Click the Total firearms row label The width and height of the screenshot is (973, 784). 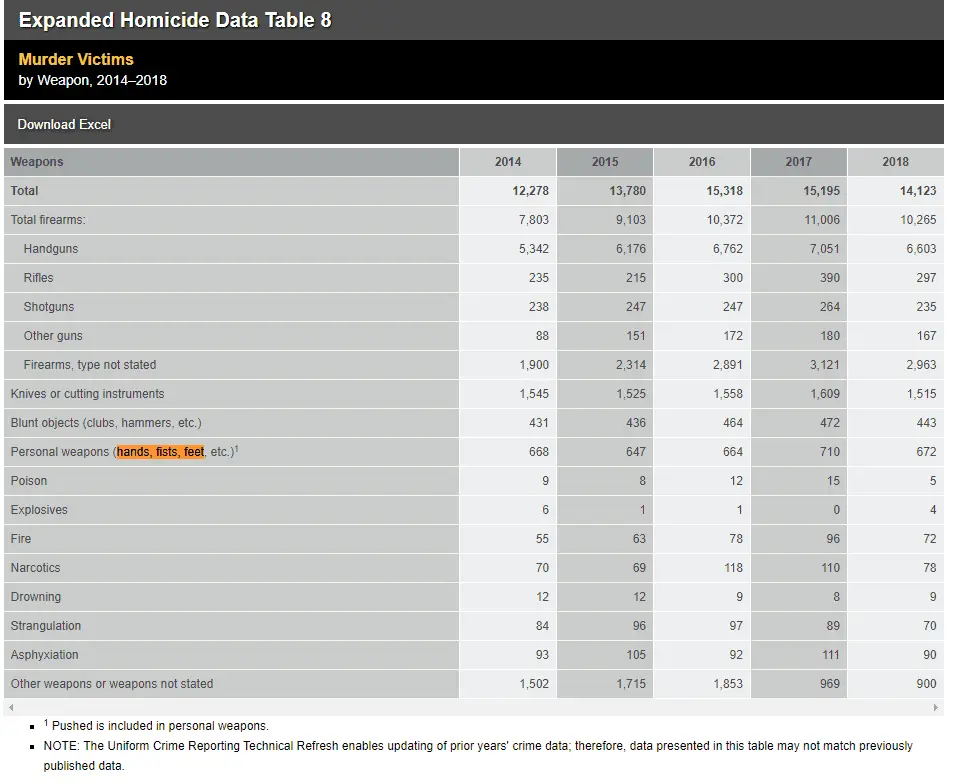point(48,220)
